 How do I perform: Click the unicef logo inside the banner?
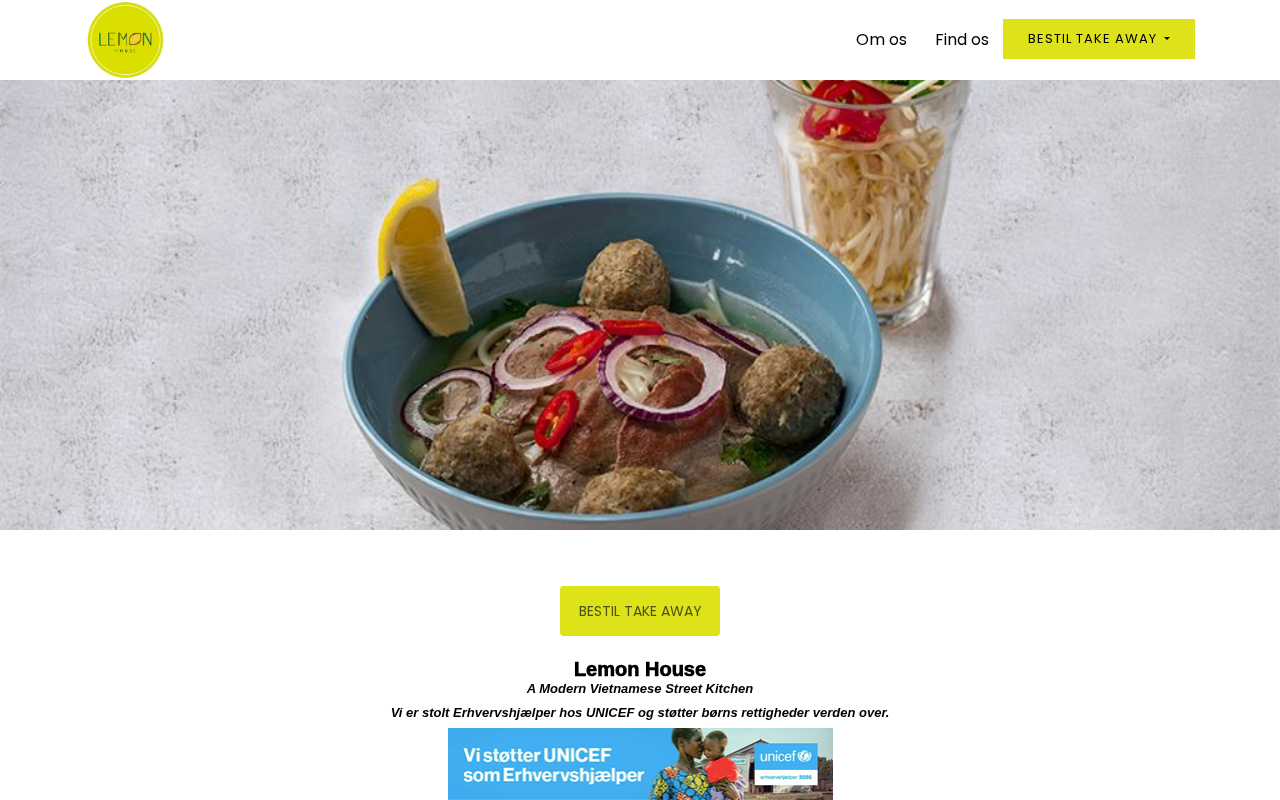(786, 764)
